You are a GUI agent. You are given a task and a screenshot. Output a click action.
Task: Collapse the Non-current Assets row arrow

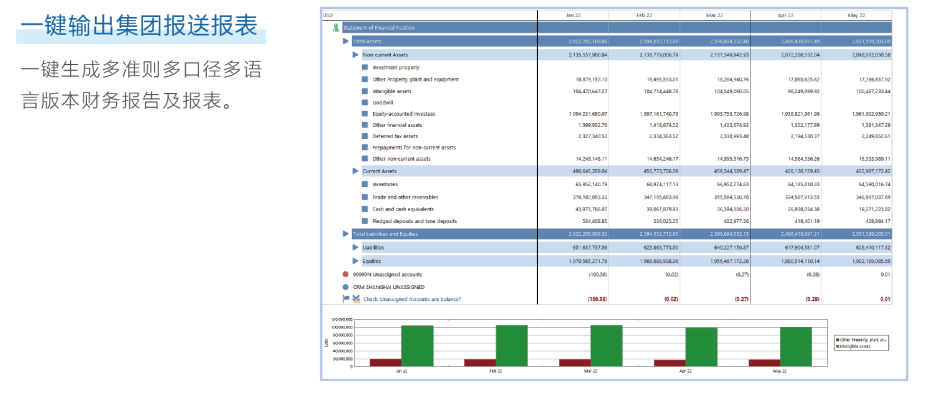(356, 55)
